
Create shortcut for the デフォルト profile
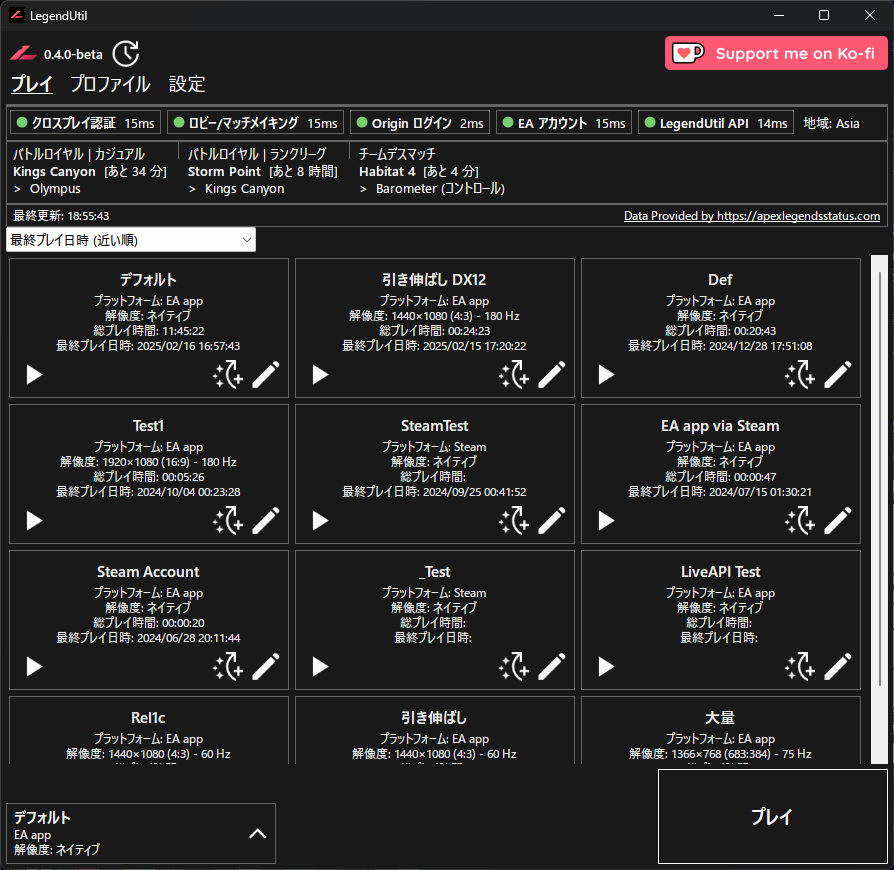pyautogui.click(x=228, y=375)
